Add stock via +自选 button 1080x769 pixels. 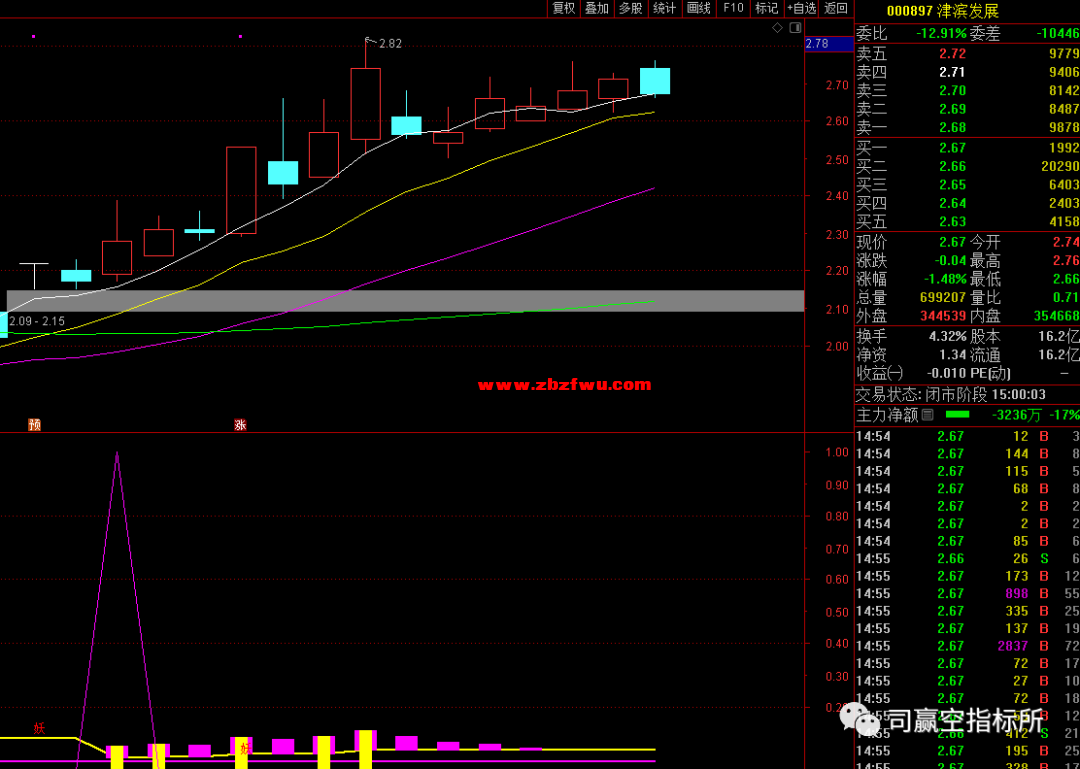pos(801,8)
